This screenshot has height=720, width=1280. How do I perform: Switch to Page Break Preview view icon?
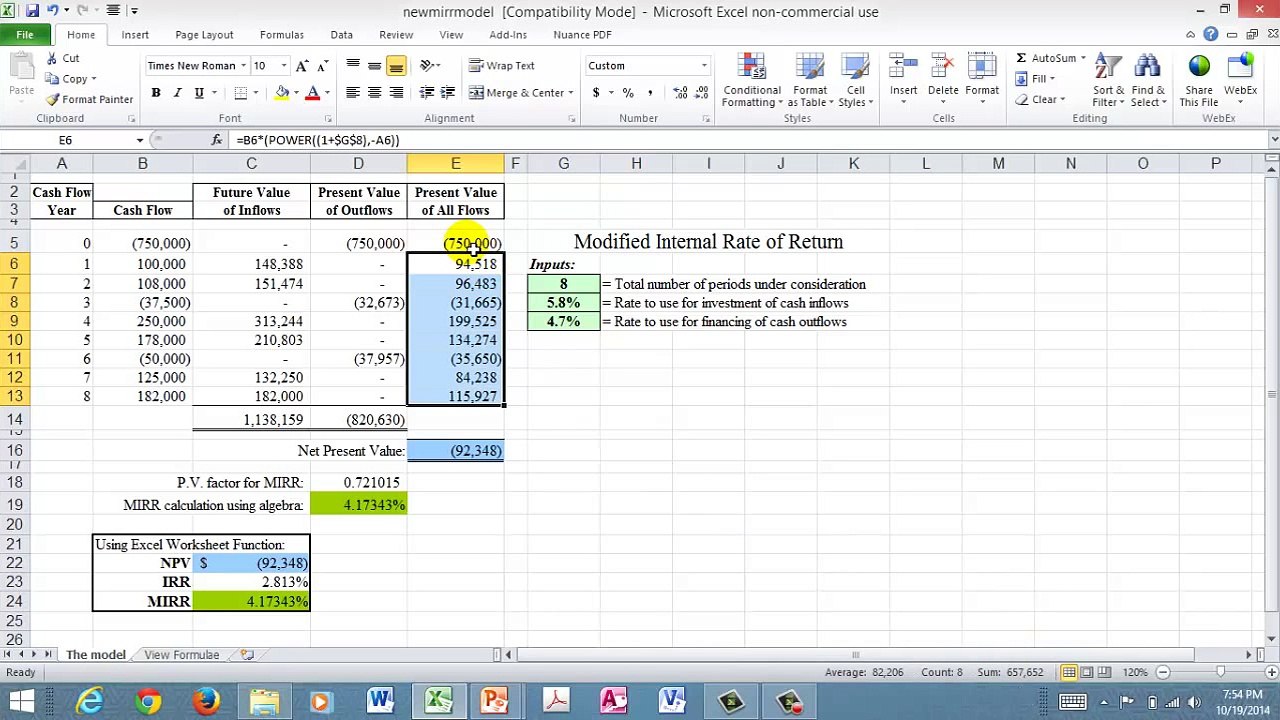coord(1106,673)
